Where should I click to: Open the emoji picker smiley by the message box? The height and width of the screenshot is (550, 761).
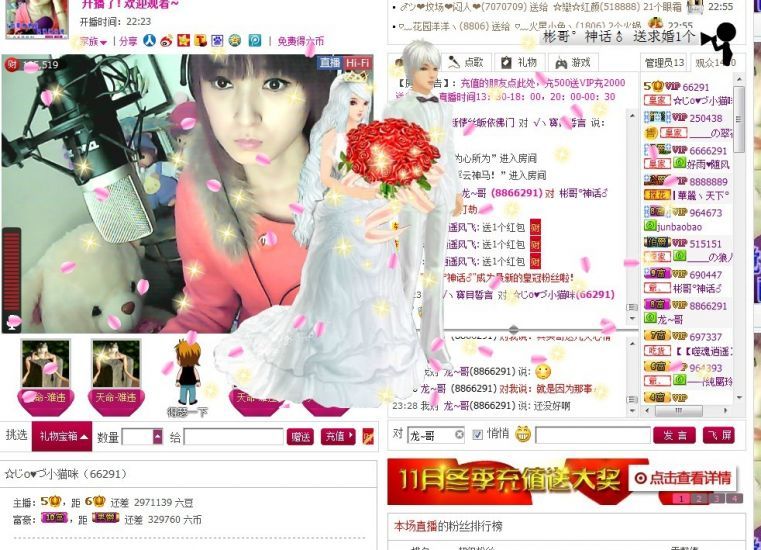pyautogui.click(x=523, y=434)
